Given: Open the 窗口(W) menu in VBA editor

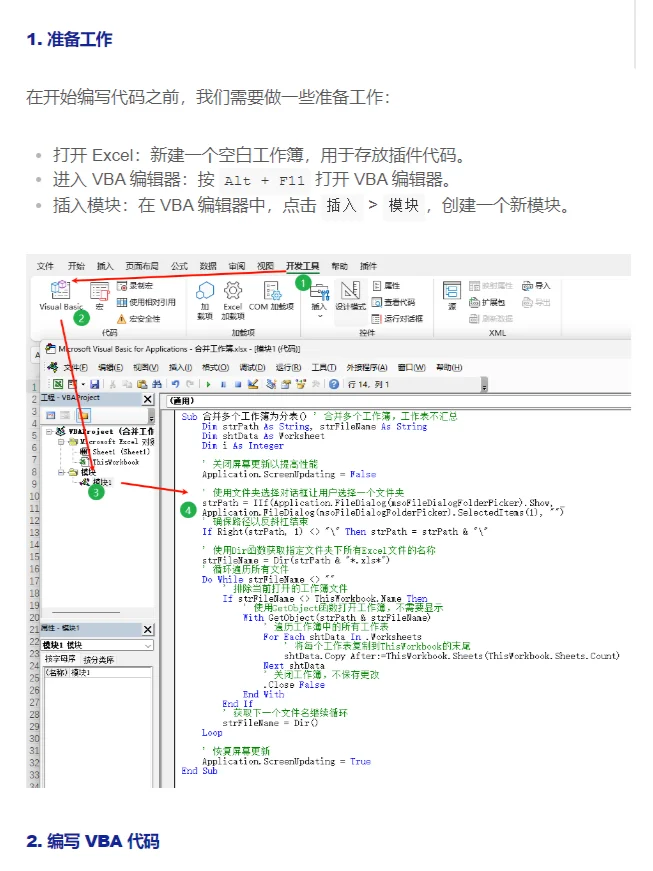Looking at the screenshot, I should (x=411, y=368).
